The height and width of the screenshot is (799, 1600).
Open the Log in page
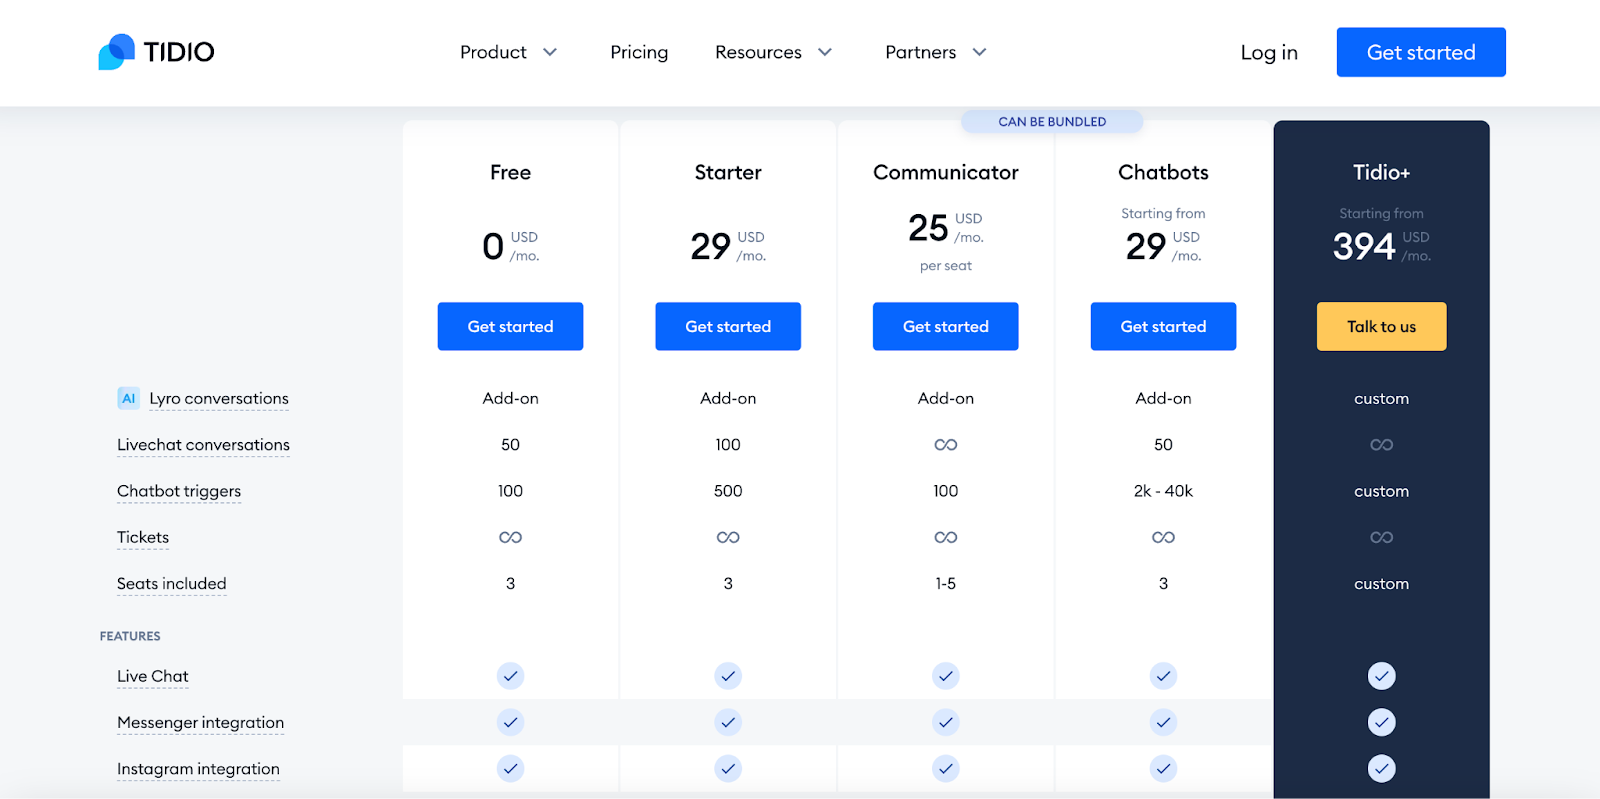tap(1269, 52)
